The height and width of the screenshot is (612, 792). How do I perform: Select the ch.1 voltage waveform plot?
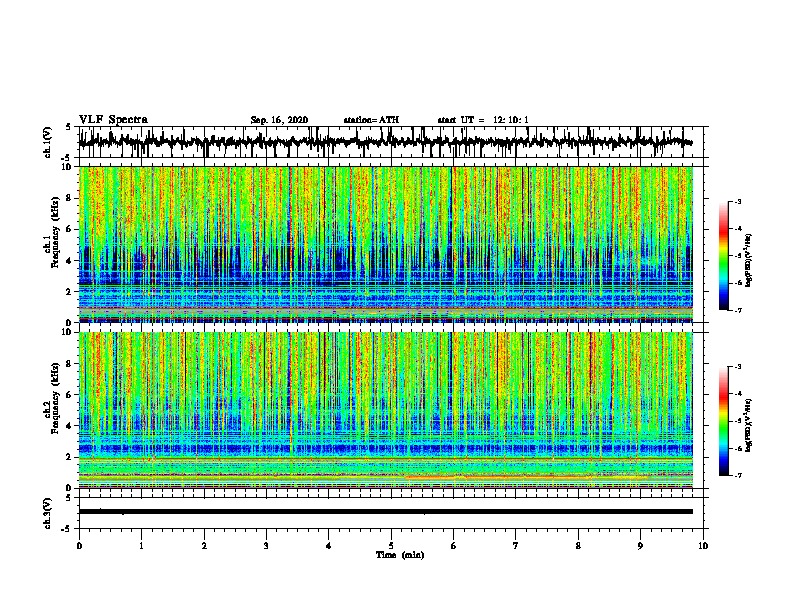coord(391,142)
